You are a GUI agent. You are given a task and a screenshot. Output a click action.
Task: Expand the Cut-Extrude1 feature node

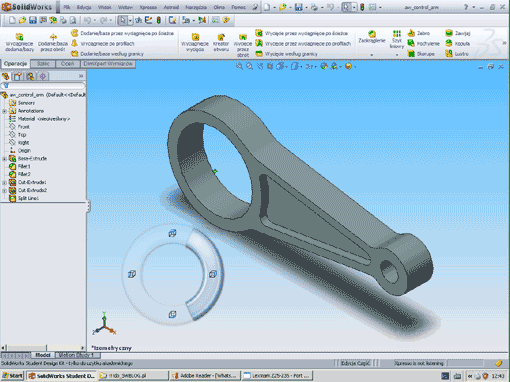click(x=4, y=182)
